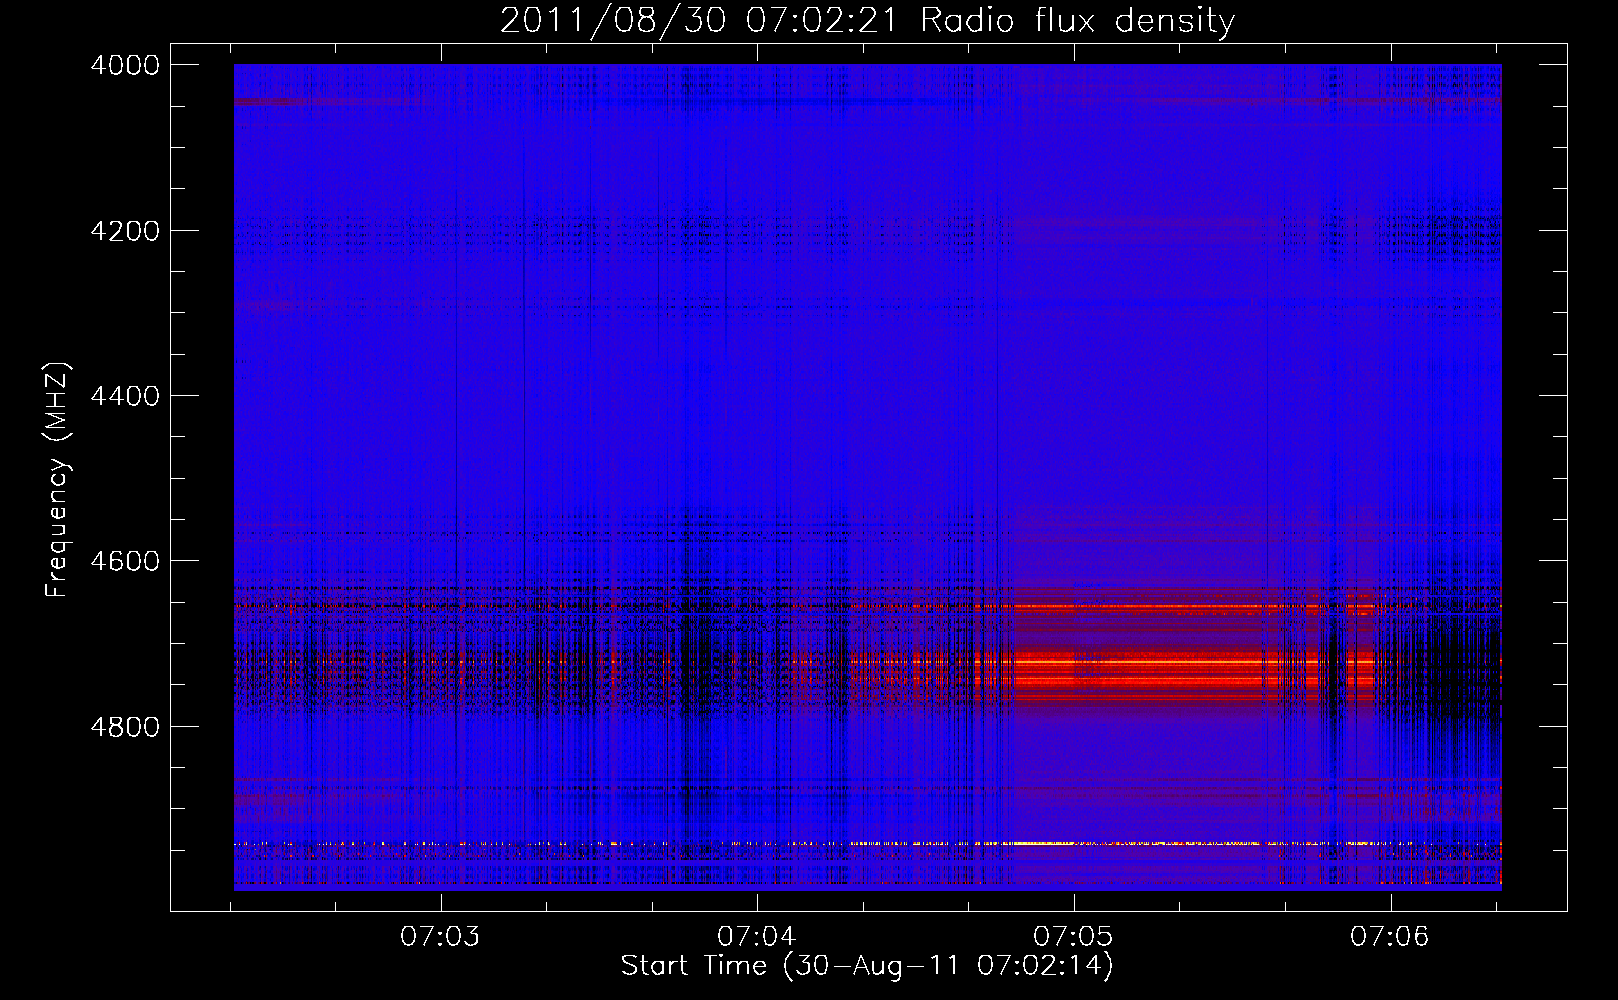The height and width of the screenshot is (1000, 1618).
Task: Click the 4800 frequency tick label
Action: pos(125,727)
